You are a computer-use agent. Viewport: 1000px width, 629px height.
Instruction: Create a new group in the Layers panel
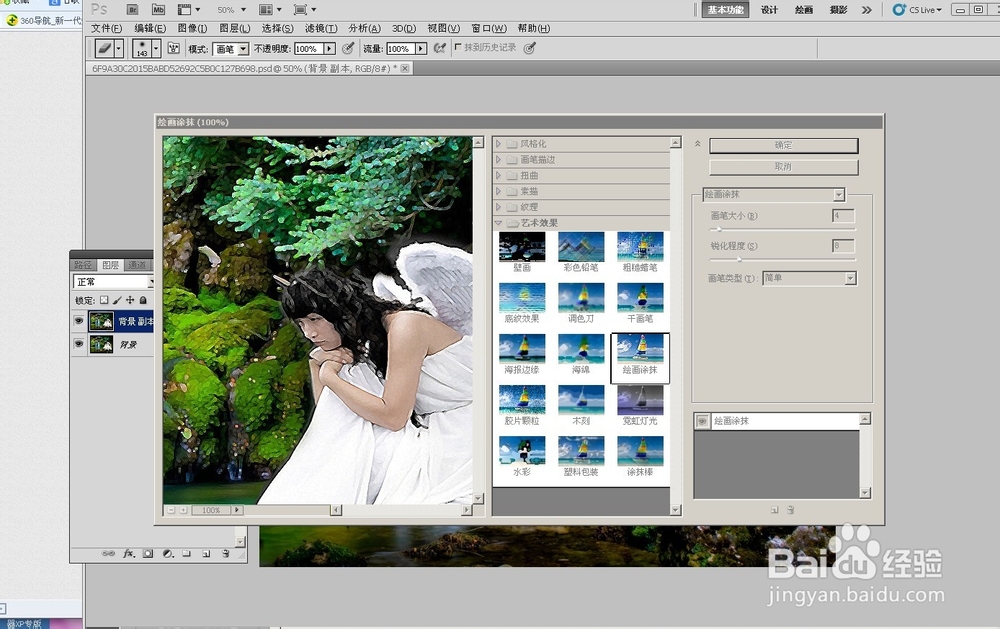pyautogui.click(x=187, y=554)
